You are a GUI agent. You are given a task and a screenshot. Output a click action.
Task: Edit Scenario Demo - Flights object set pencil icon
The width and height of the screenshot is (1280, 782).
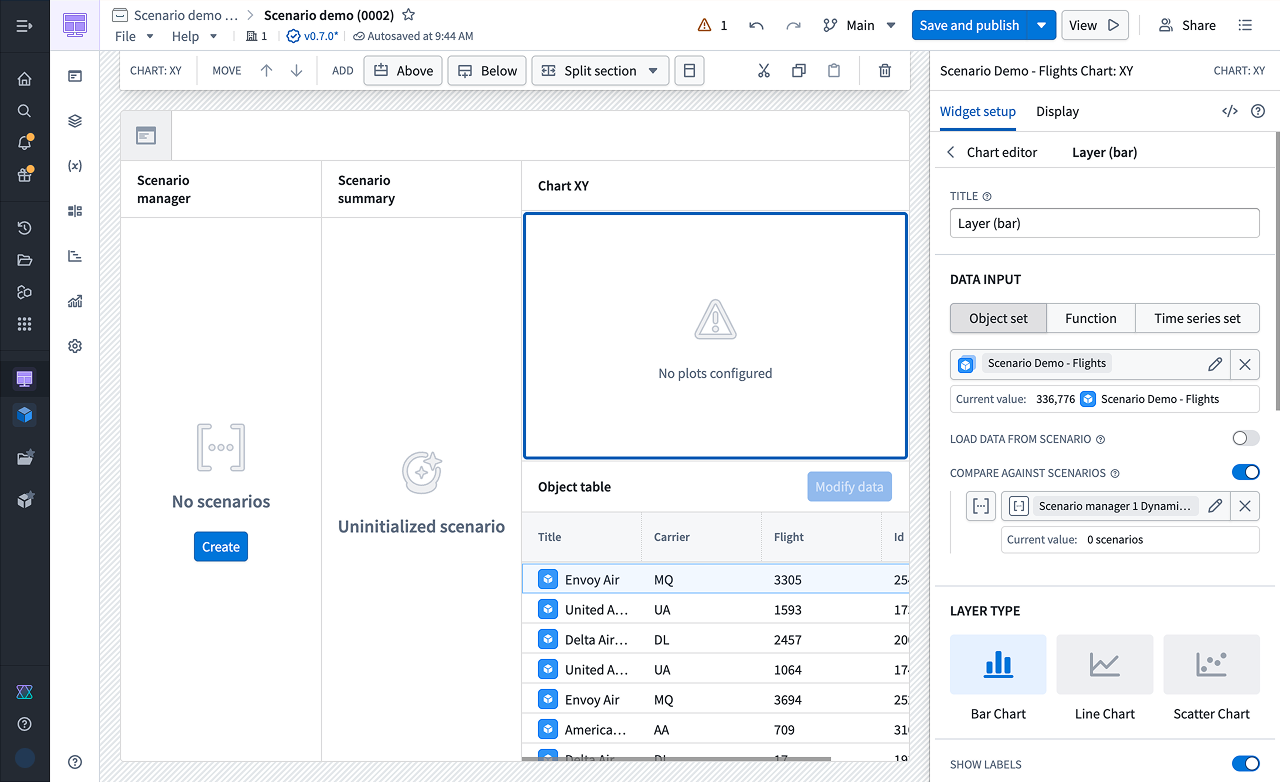pyautogui.click(x=1215, y=364)
